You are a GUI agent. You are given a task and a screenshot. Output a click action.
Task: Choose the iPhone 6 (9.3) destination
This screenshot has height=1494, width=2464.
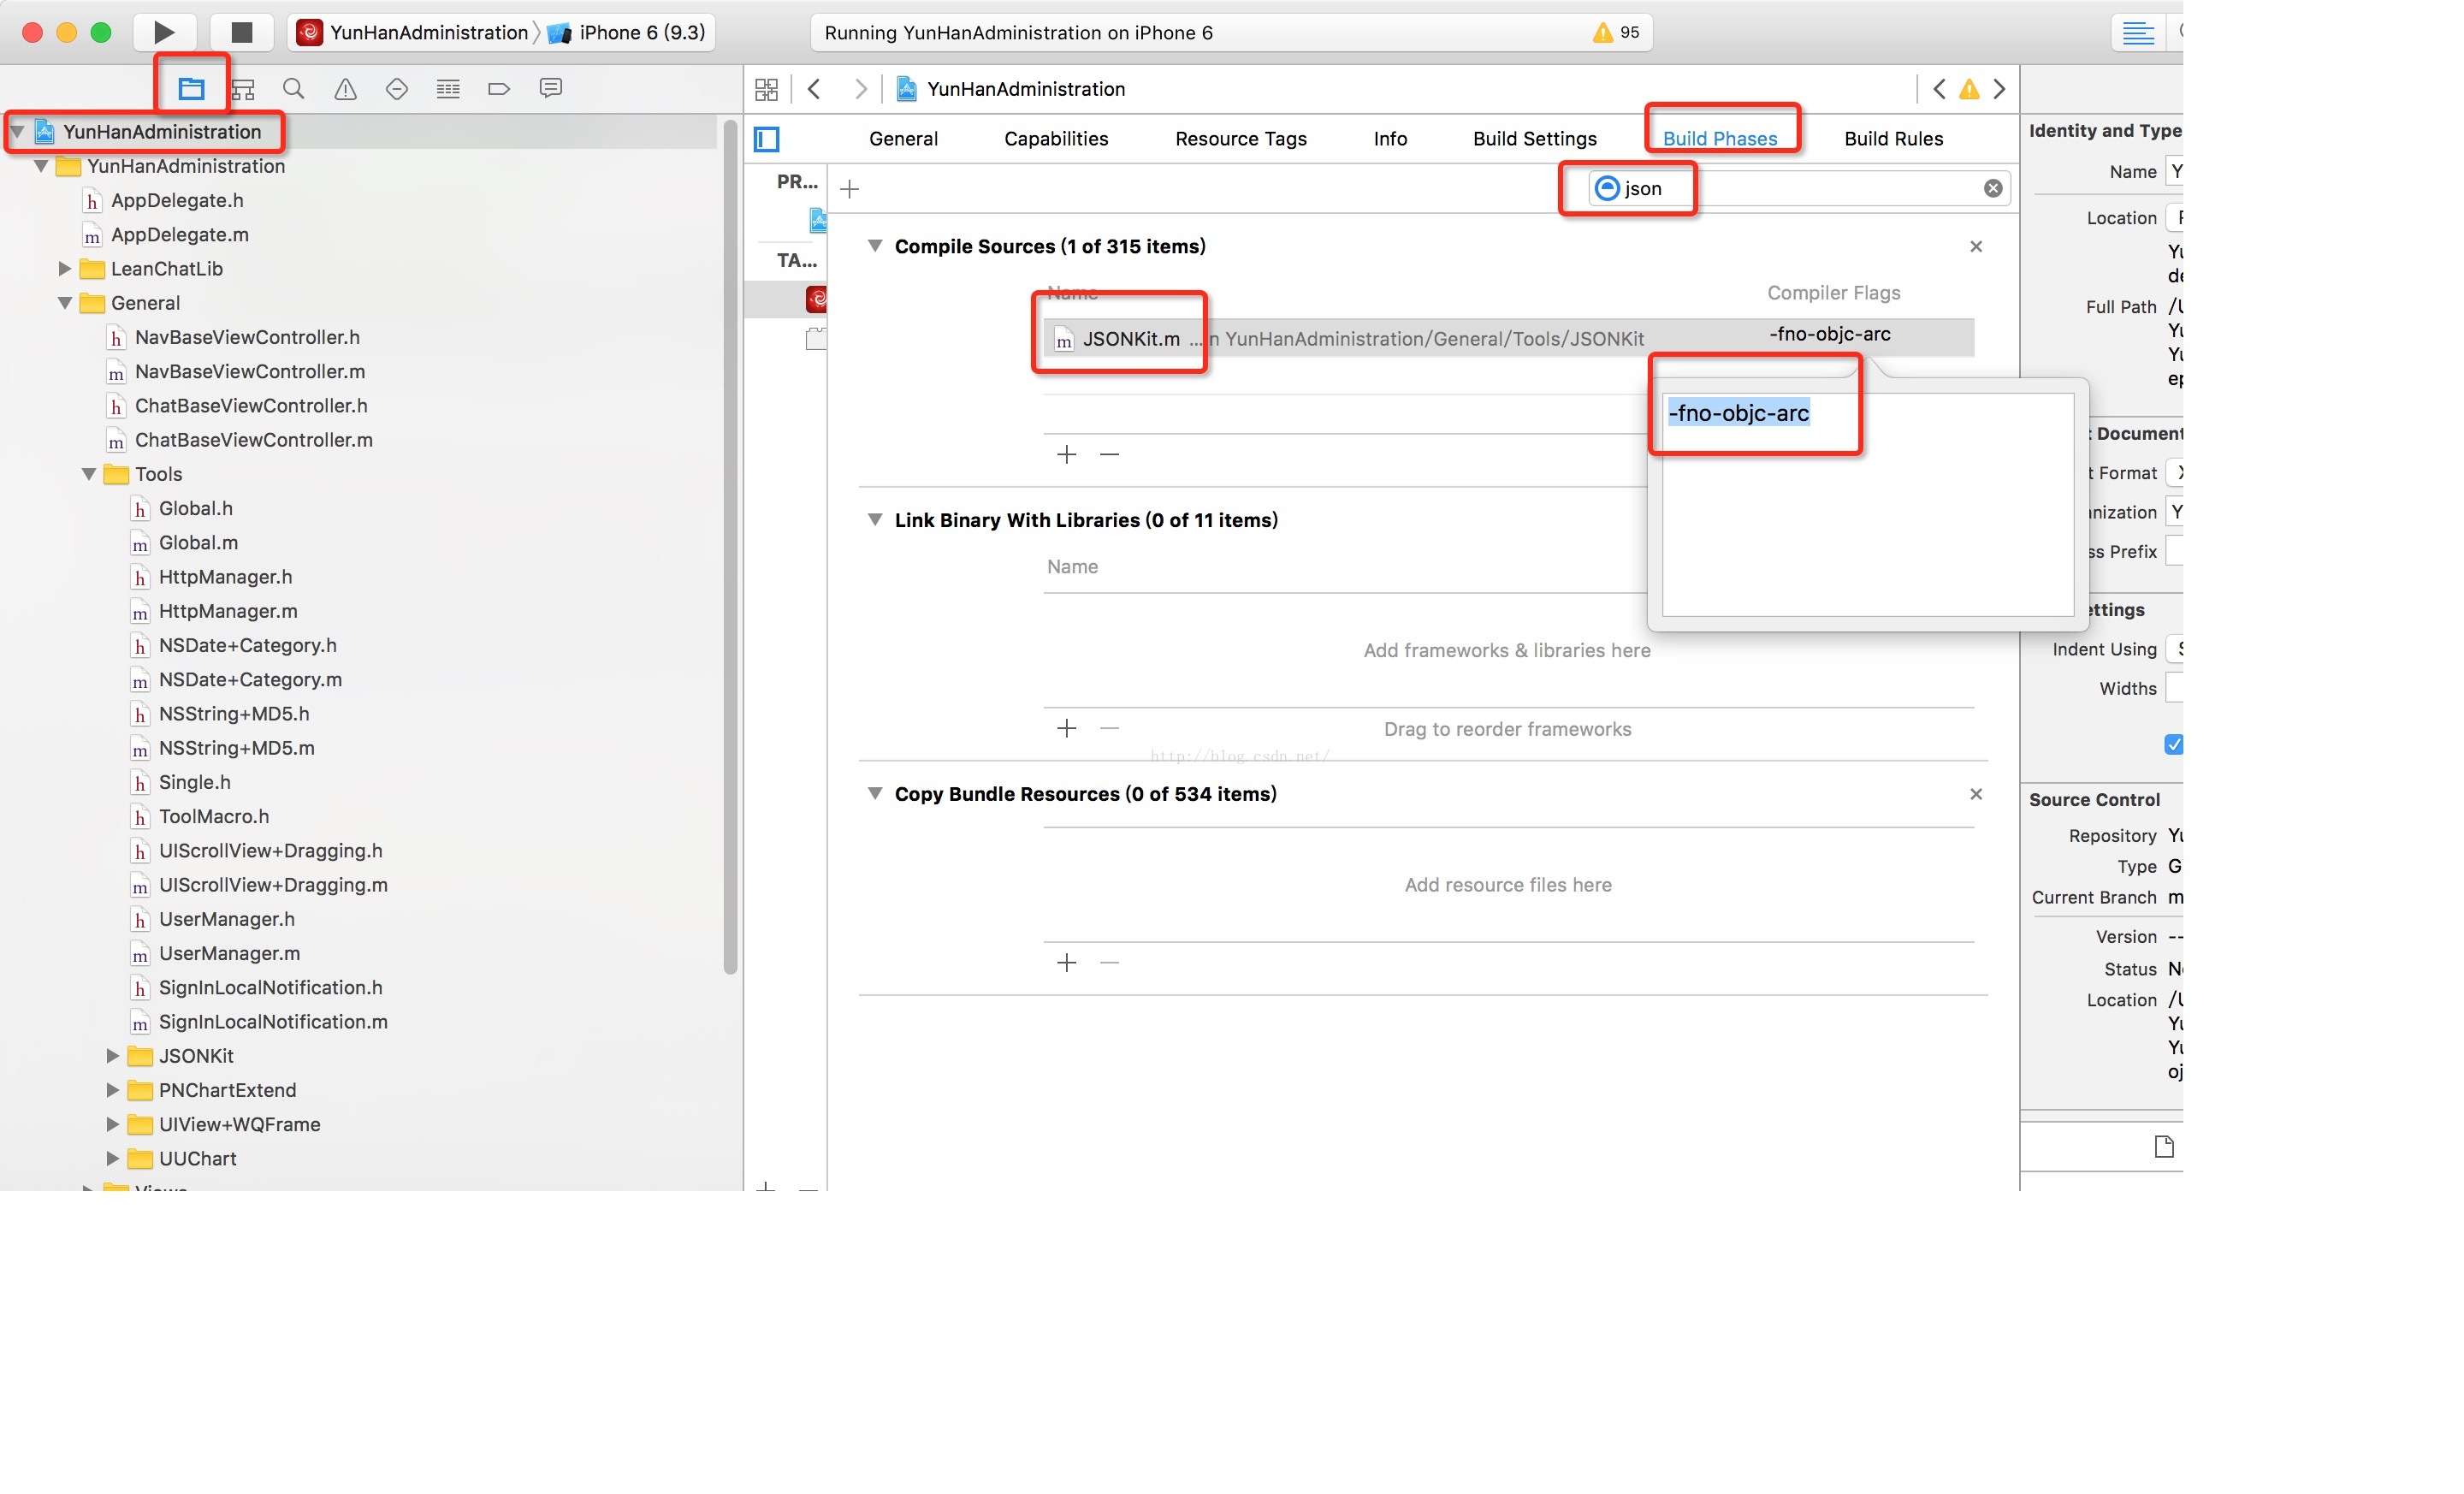[628, 32]
